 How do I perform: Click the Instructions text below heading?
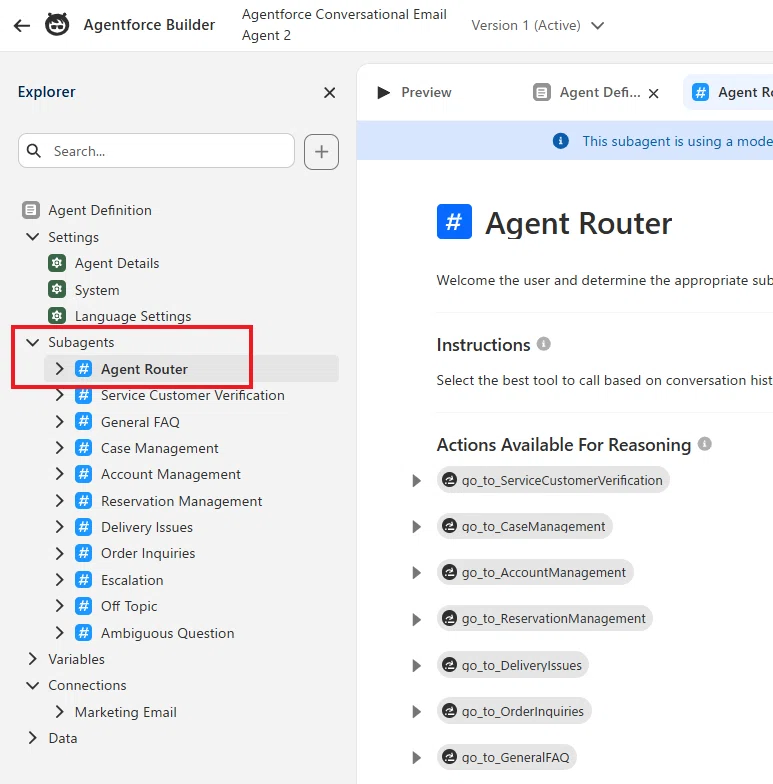604,380
